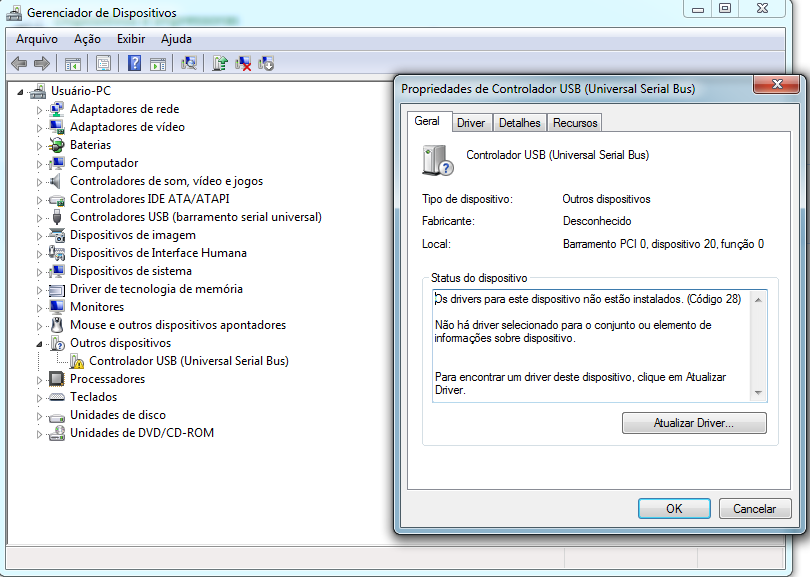Click the Disable device toolbar icon
Screen dimensions: 810x577
265,63
